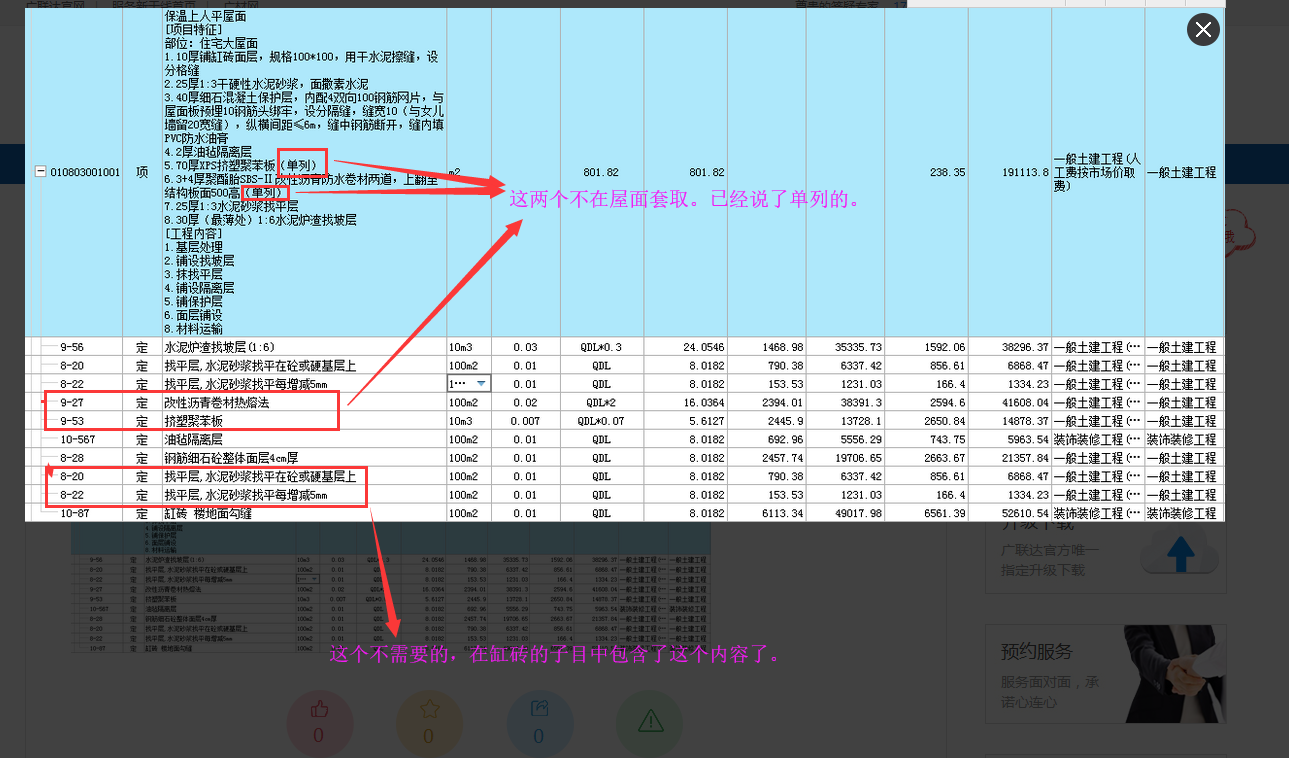1289x758 pixels.
Task: Click the composite unit price 2663.67
Action: pos(945,458)
